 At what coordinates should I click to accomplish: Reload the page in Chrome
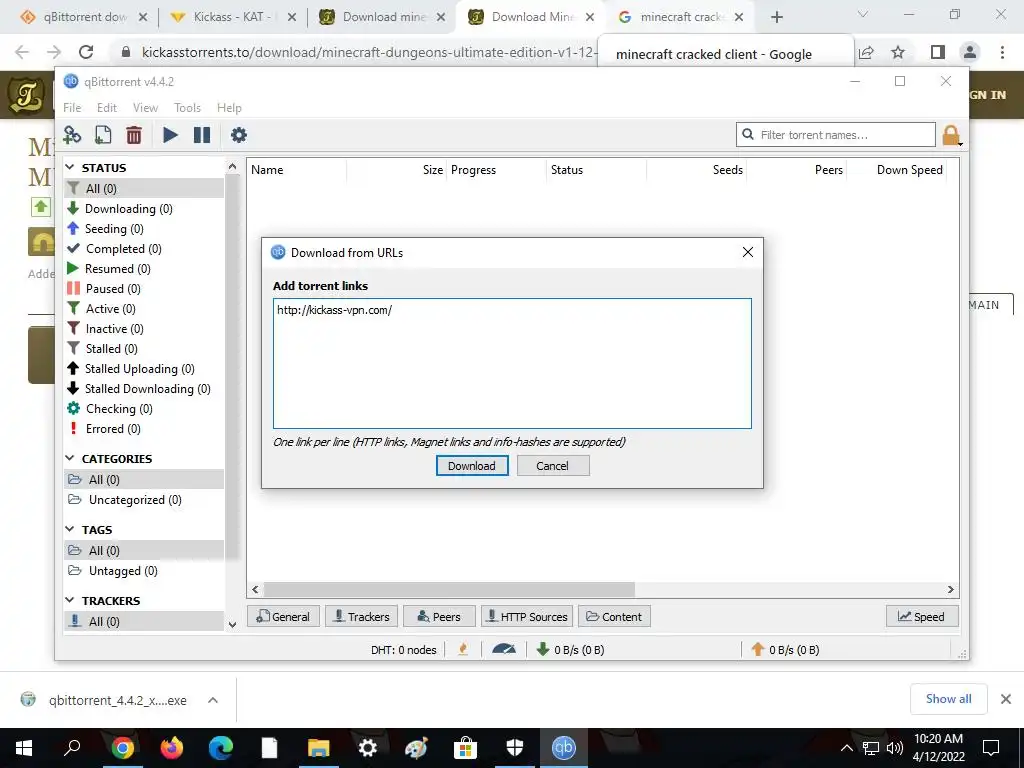tap(86, 52)
